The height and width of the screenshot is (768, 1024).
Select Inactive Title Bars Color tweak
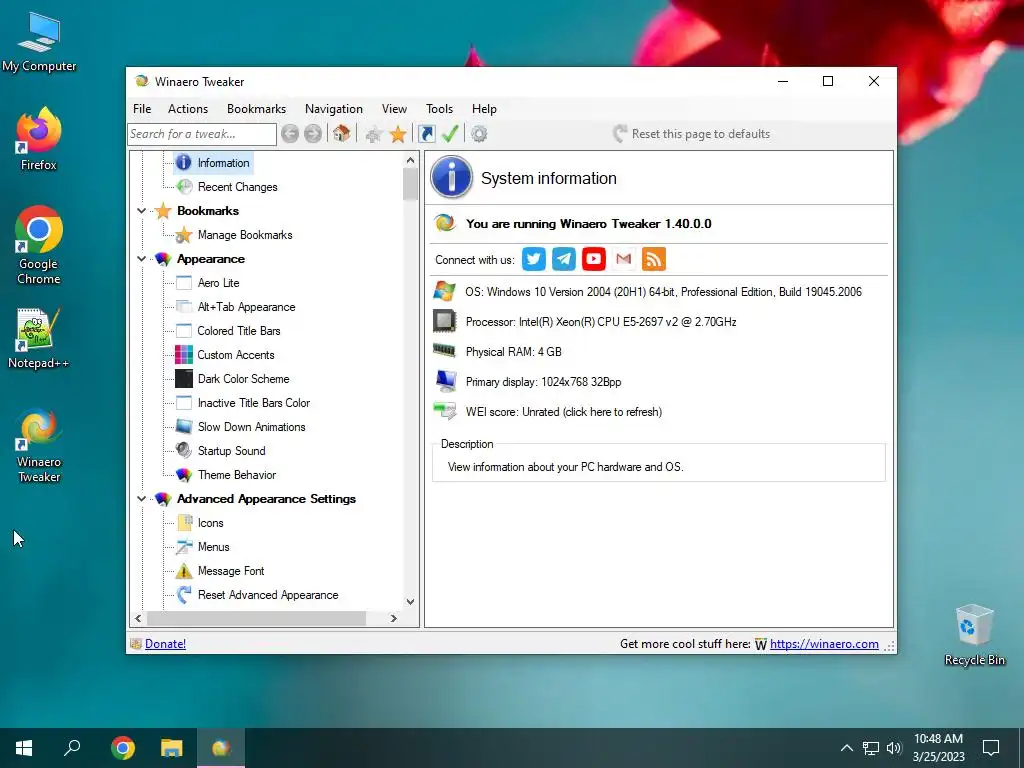click(253, 403)
